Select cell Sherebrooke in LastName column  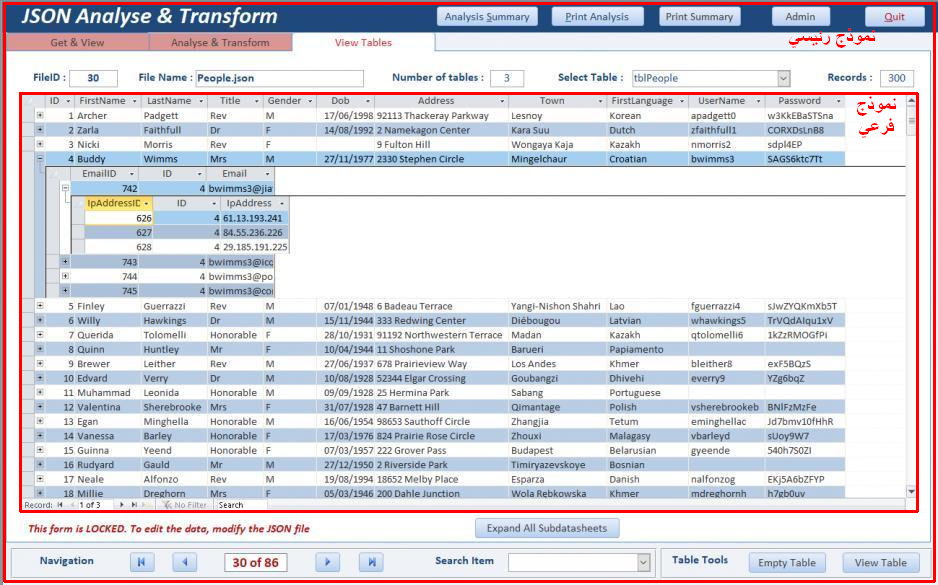pyautogui.click(x=174, y=407)
